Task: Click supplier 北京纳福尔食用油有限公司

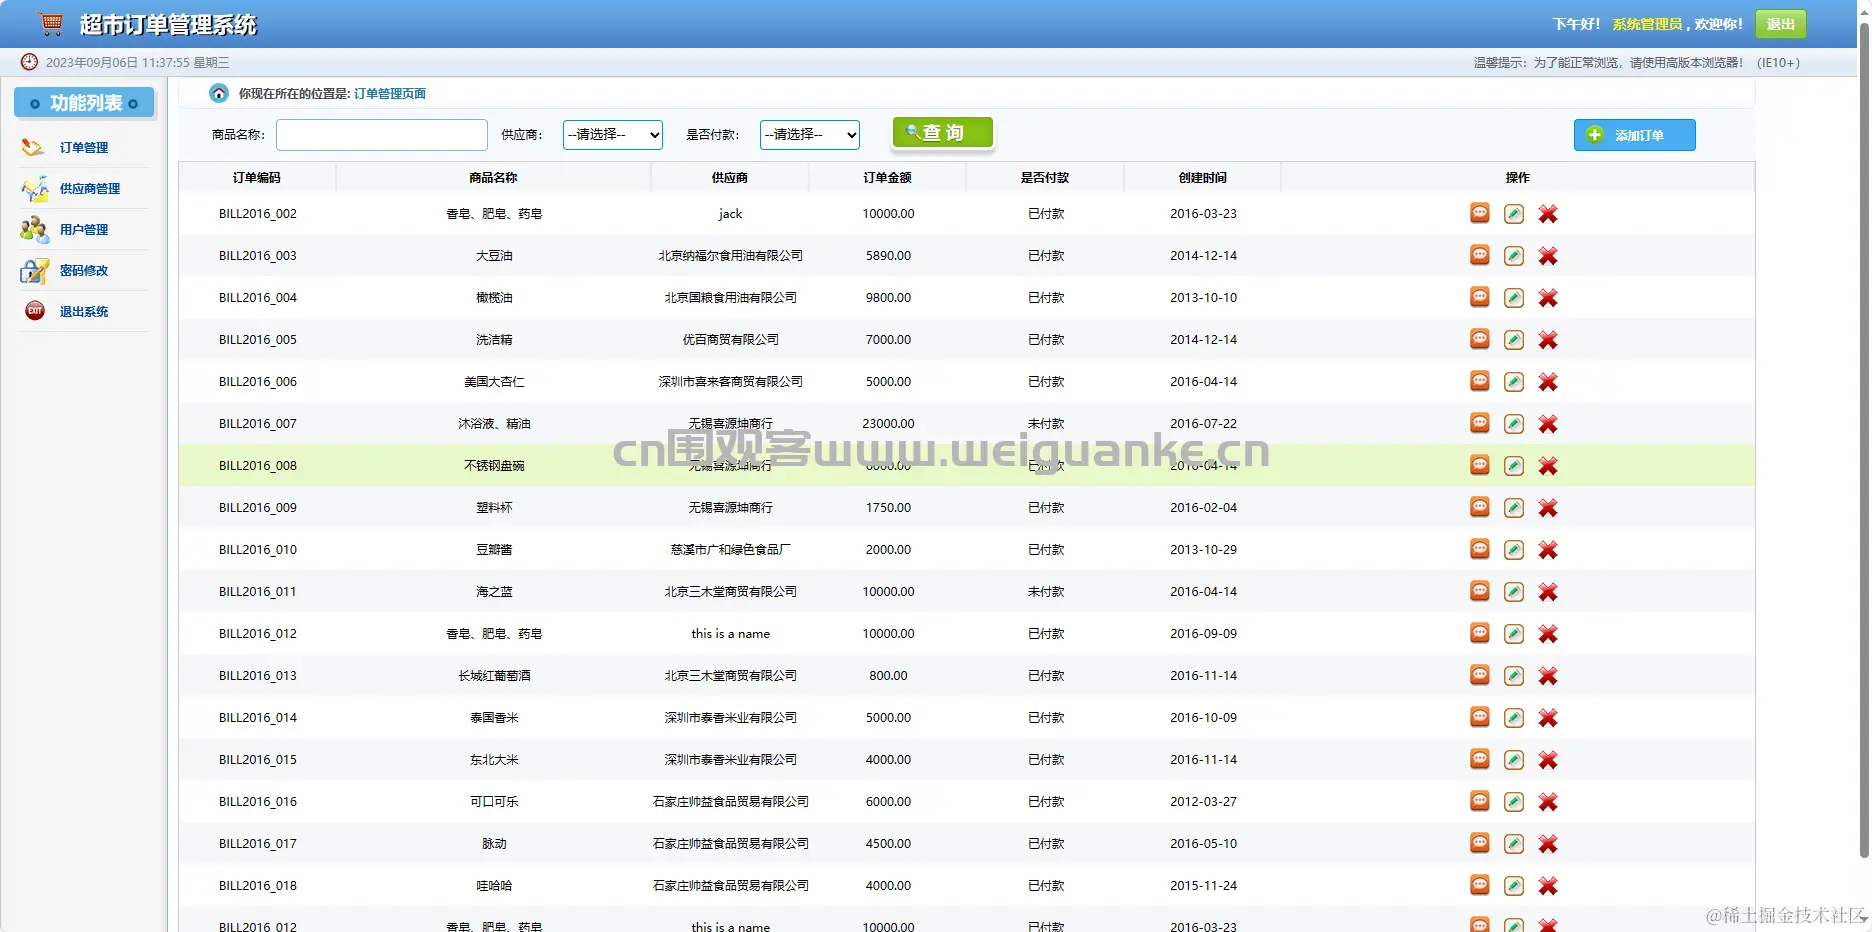Action: point(731,255)
